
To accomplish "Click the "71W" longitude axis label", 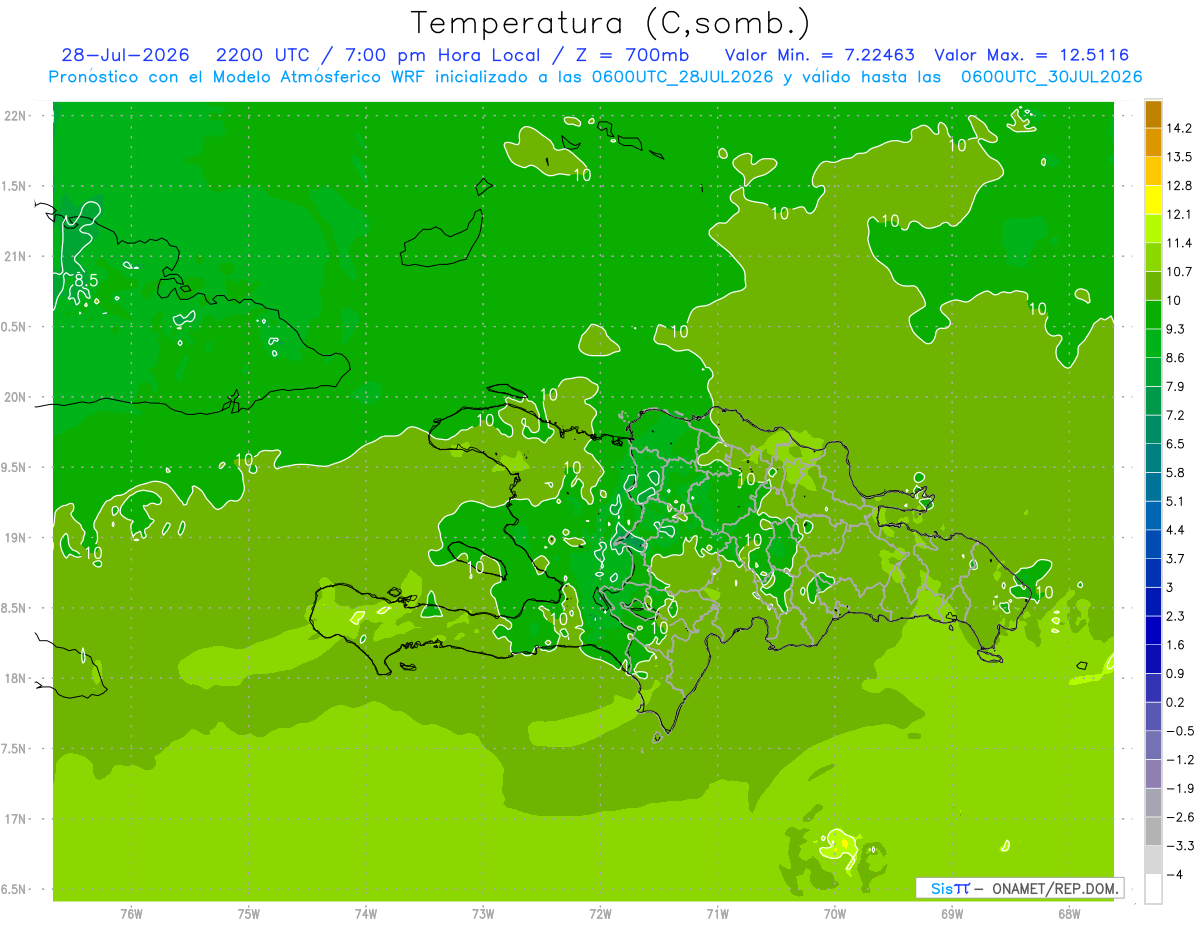I will (717, 913).
